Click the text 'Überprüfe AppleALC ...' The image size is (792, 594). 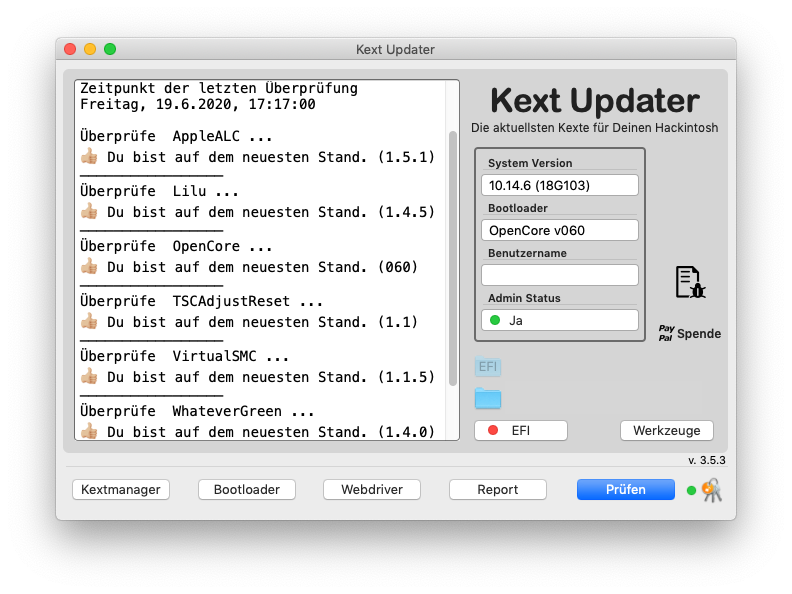tap(176, 136)
